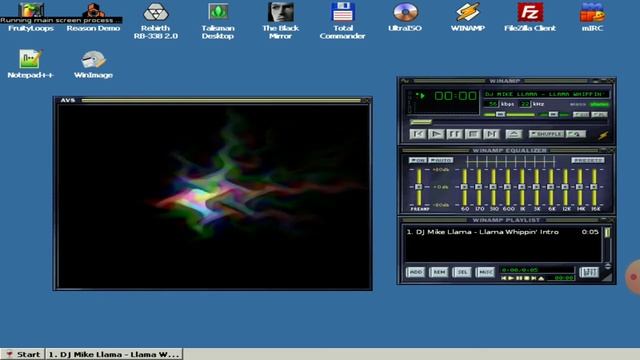Image resolution: width=640 pixels, height=360 pixels.
Task: Toggle the equalizer ON button
Action: (418, 160)
